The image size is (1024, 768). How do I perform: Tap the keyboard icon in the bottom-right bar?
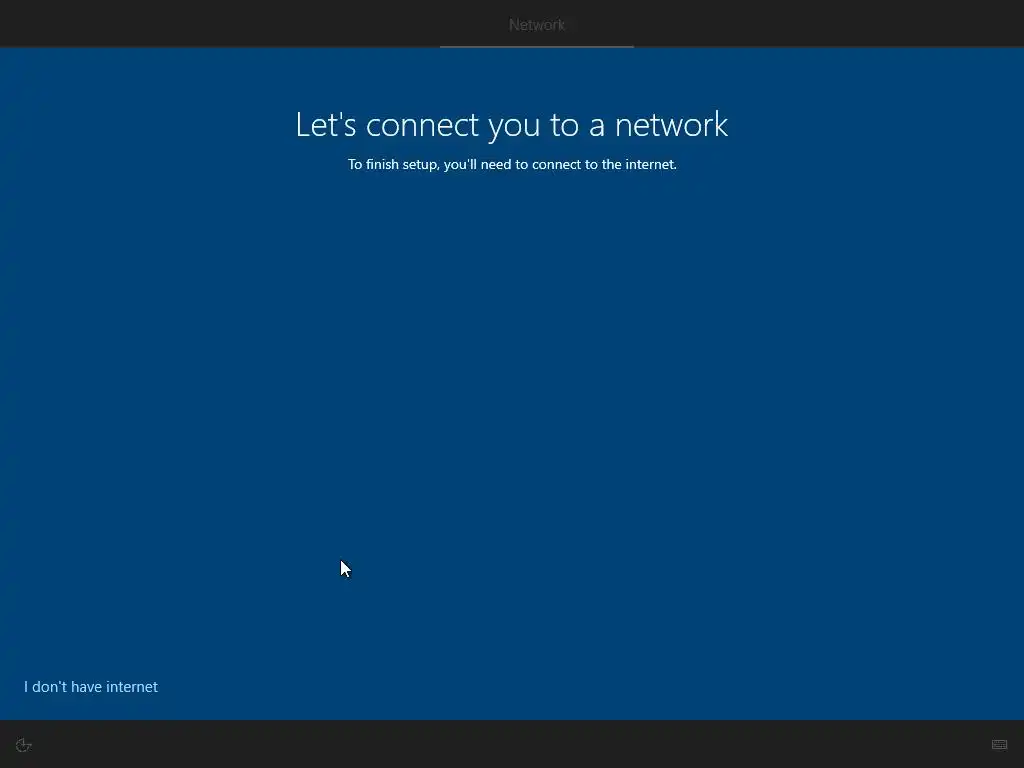tap(999, 744)
